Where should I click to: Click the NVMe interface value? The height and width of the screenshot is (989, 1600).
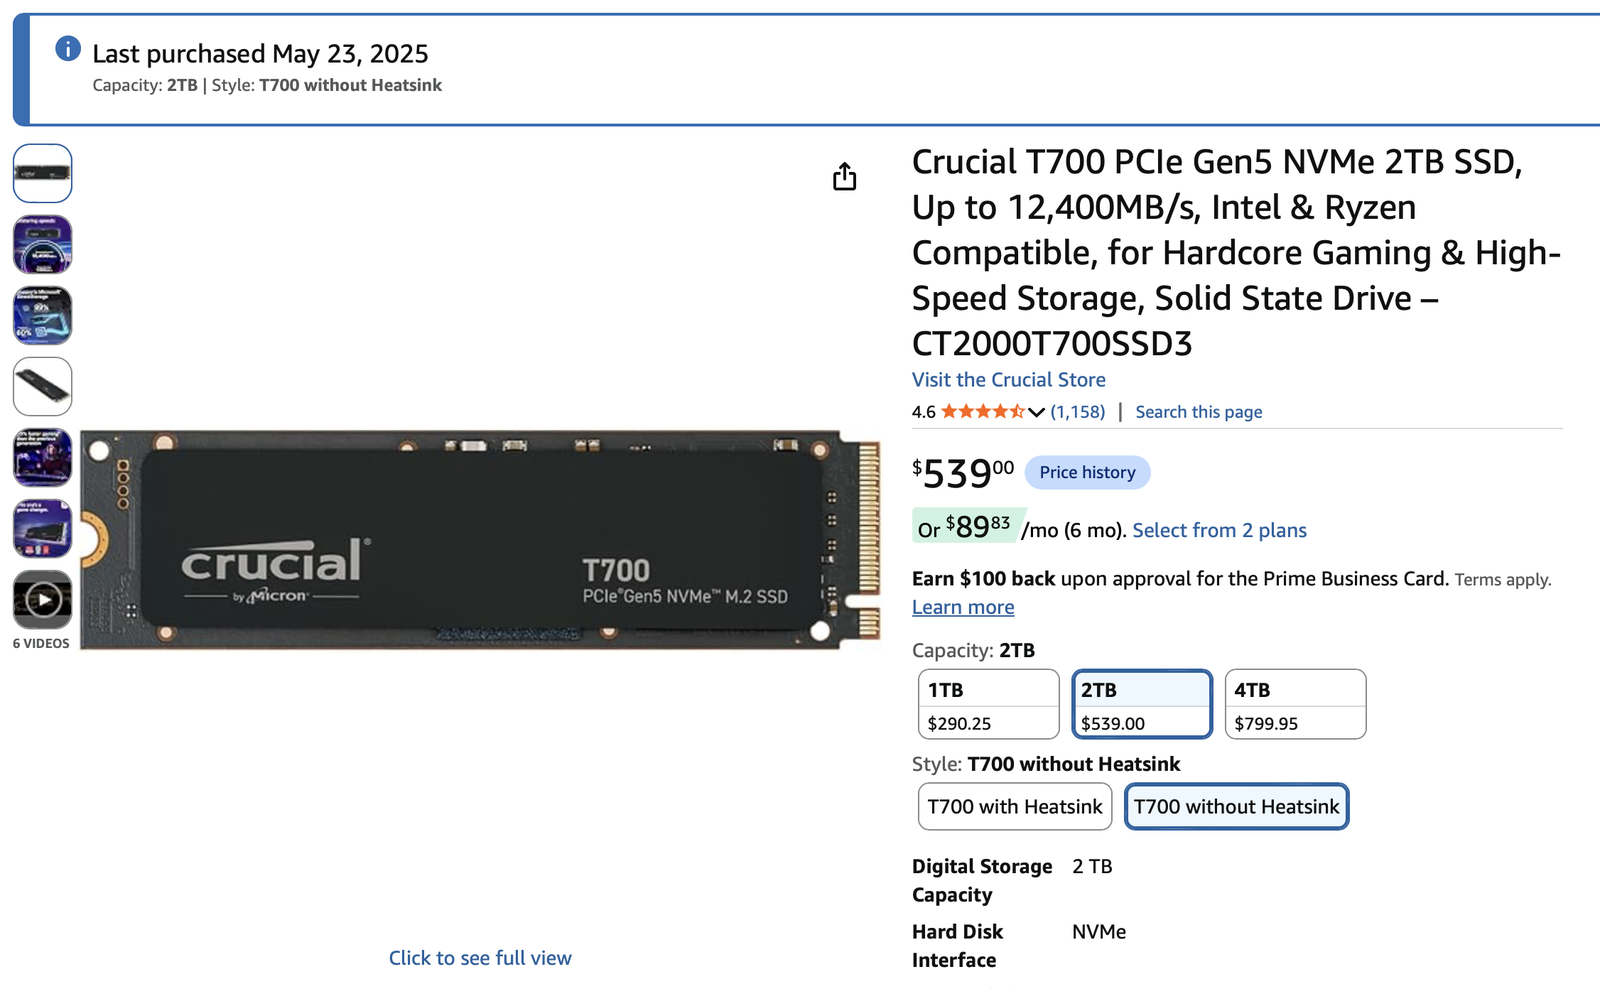point(1099,932)
